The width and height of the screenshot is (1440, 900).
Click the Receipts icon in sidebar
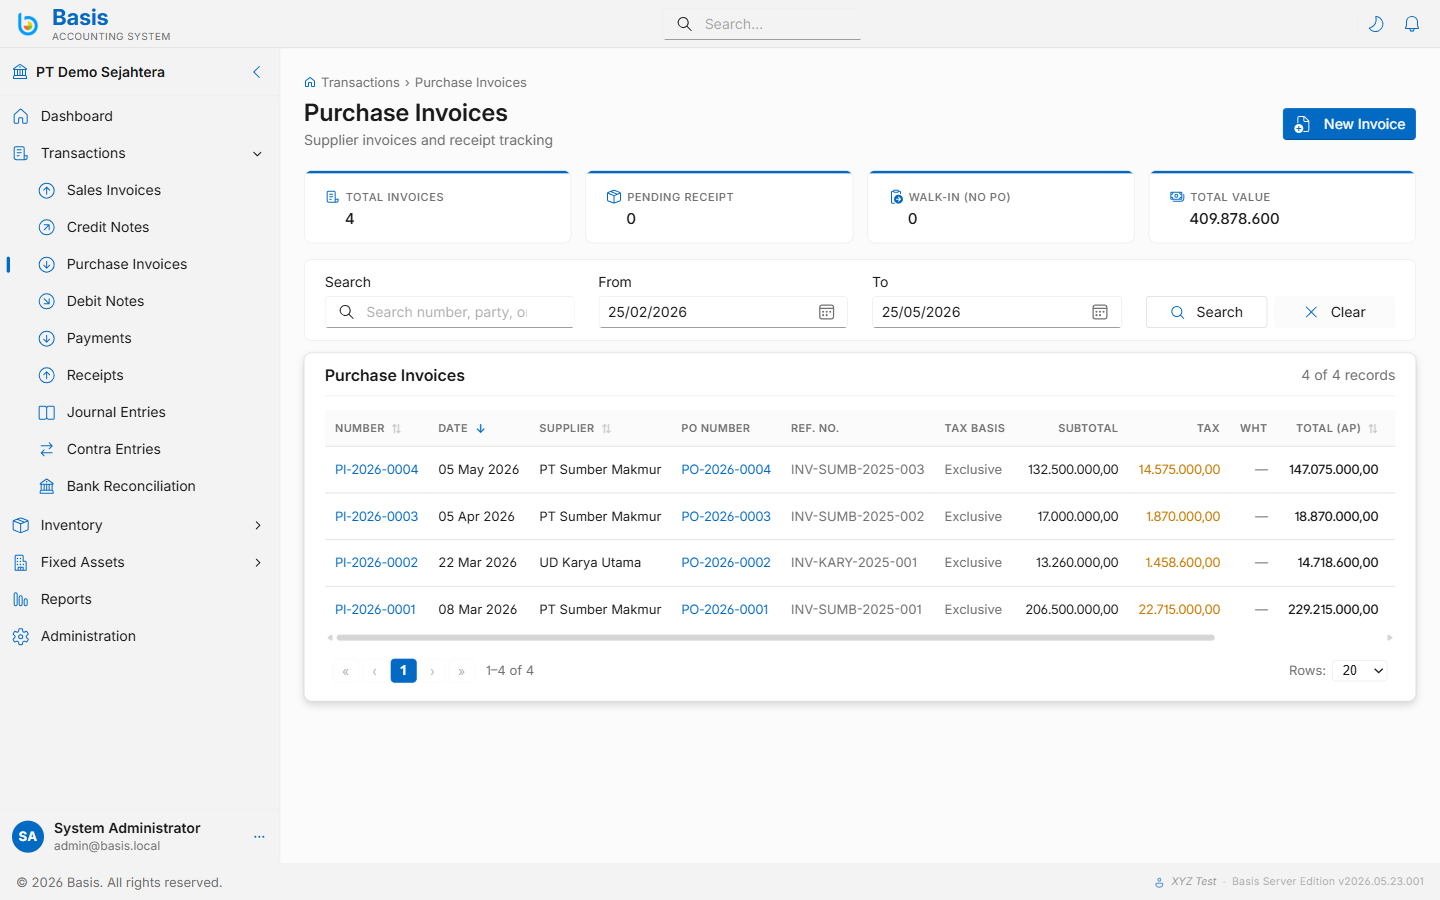[46, 375]
